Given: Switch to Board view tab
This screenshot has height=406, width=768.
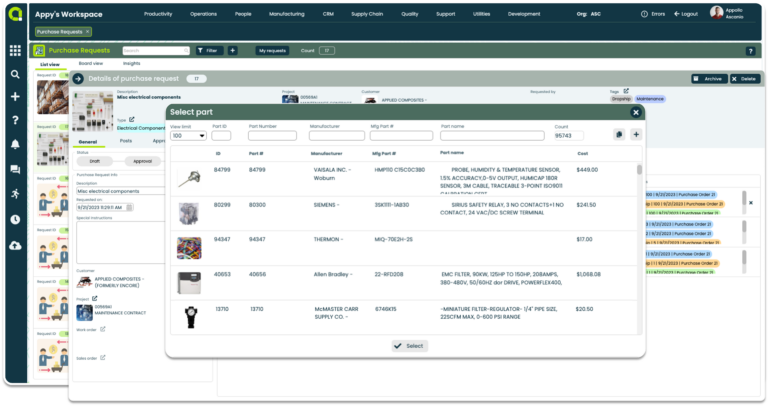Looking at the screenshot, I should pyautogui.click(x=91, y=64).
